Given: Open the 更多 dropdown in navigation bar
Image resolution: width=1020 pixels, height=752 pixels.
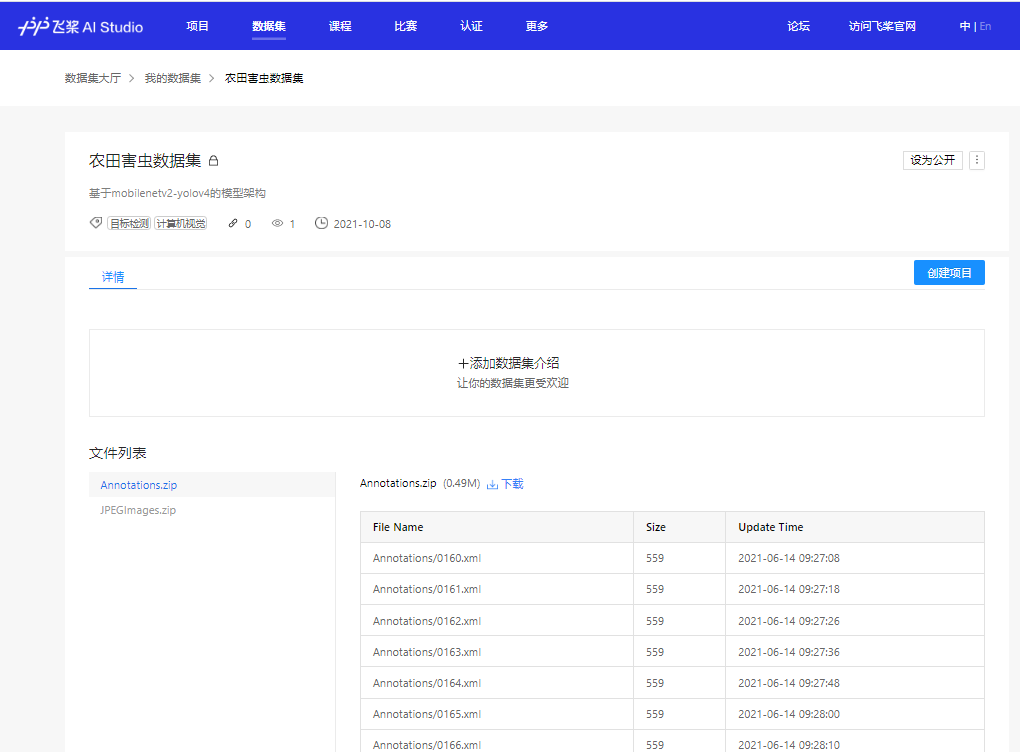Looking at the screenshot, I should pyautogui.click(x=536, y=26).
